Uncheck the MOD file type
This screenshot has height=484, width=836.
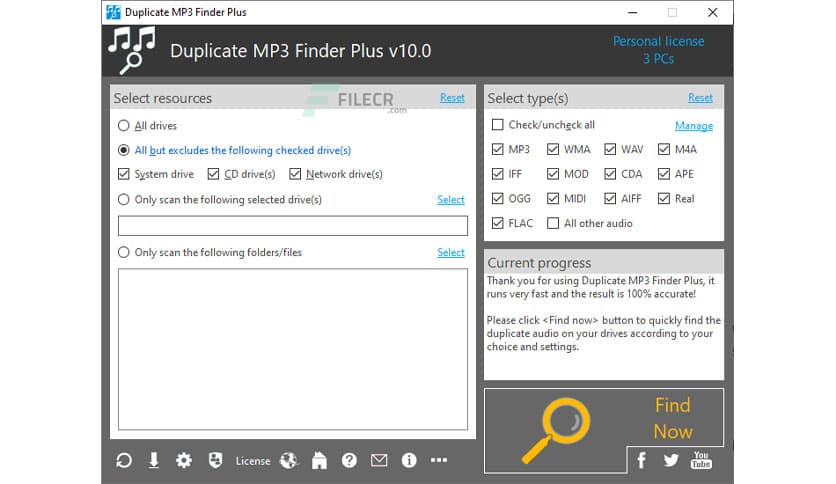point(553,174)
